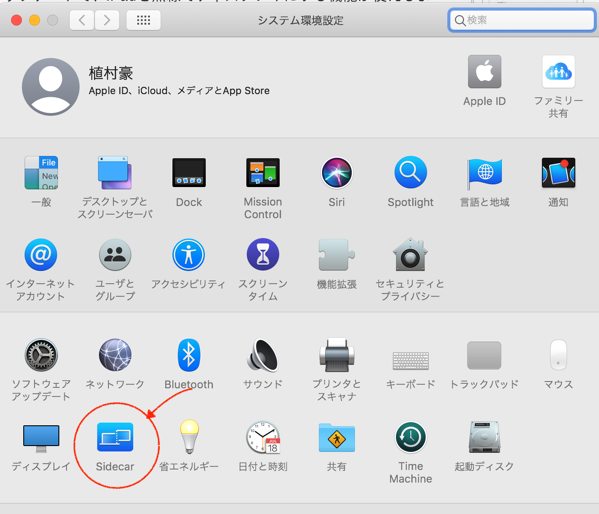Open プリンタとスキャナ preferences
This screenshot has height=514, width=599.
pyautogui.click(x=337, y=355)
